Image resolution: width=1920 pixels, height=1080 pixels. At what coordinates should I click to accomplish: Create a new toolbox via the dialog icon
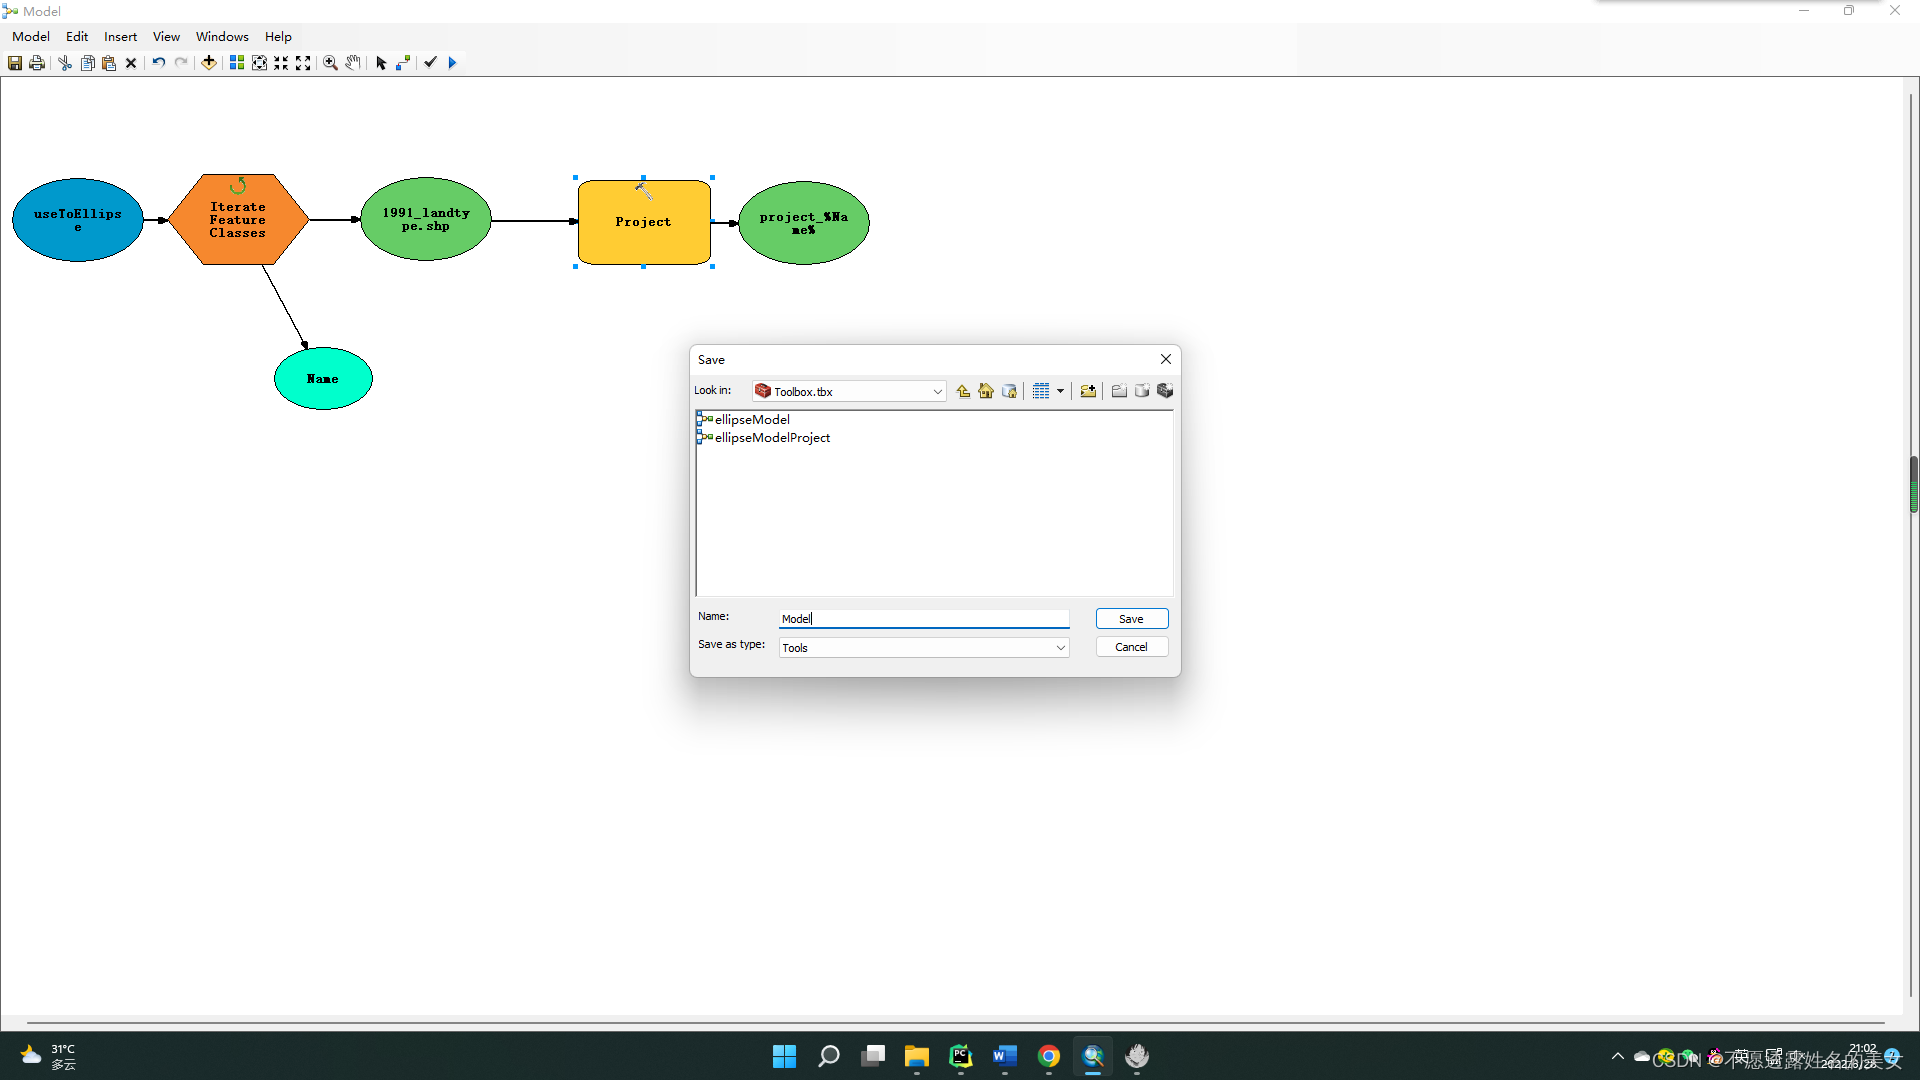[x=1164, y=391]
